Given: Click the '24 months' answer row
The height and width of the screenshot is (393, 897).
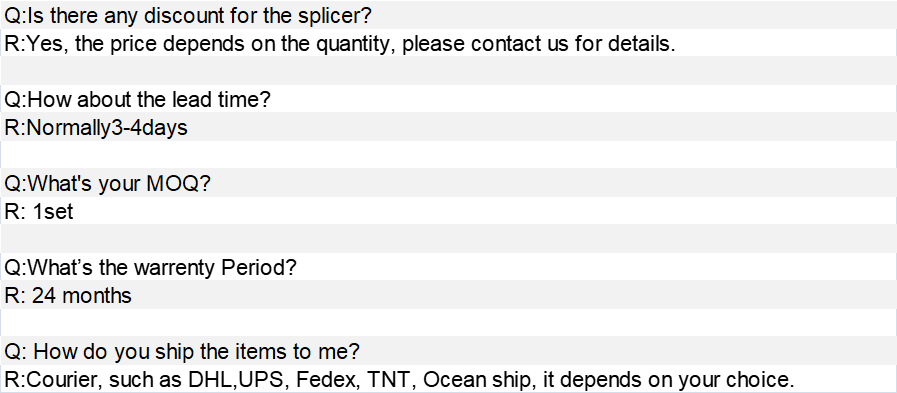Looking at the screenshot, I should pos(448,295).
